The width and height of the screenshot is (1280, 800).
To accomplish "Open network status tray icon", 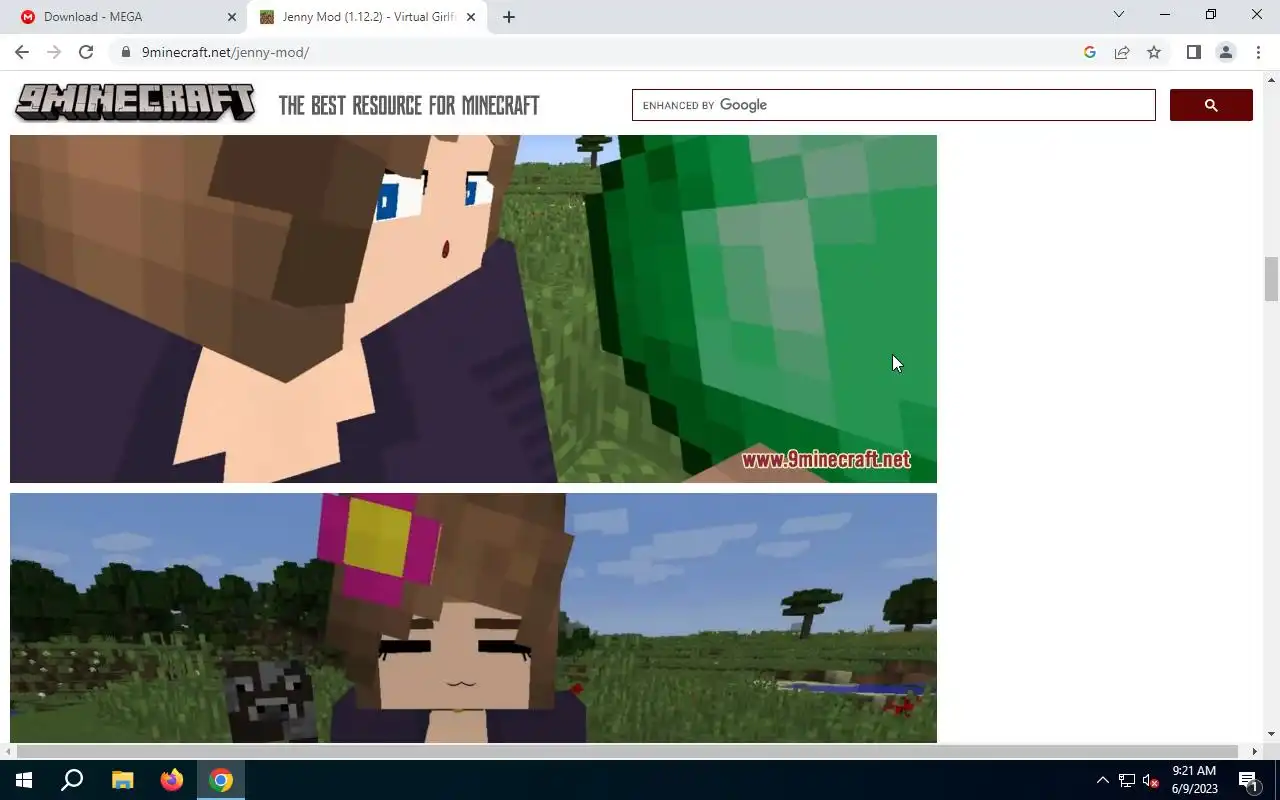I will point(1127,780).
